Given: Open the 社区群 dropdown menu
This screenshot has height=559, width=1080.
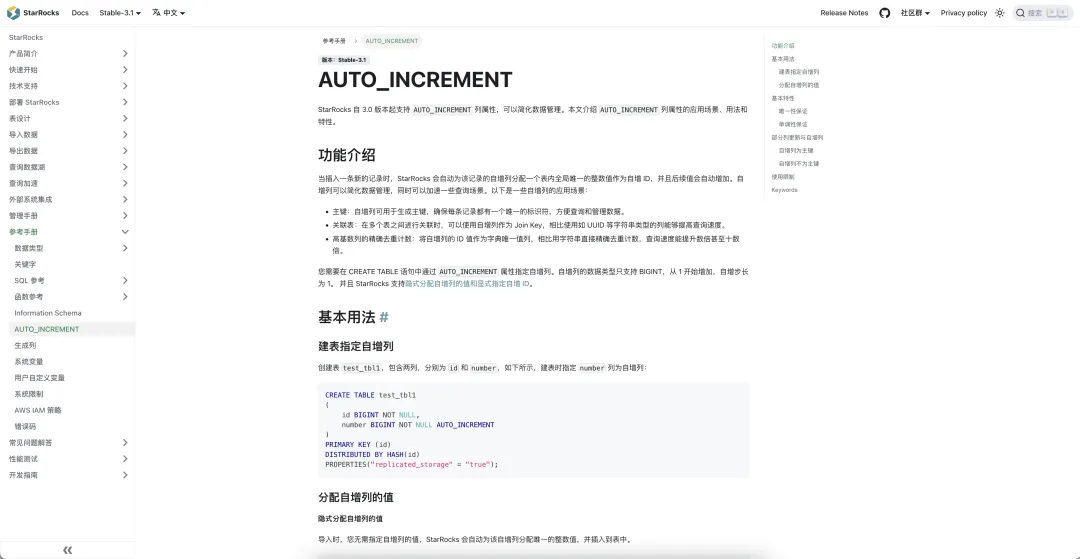Looking at the screenshot, I should pos(915,13).
